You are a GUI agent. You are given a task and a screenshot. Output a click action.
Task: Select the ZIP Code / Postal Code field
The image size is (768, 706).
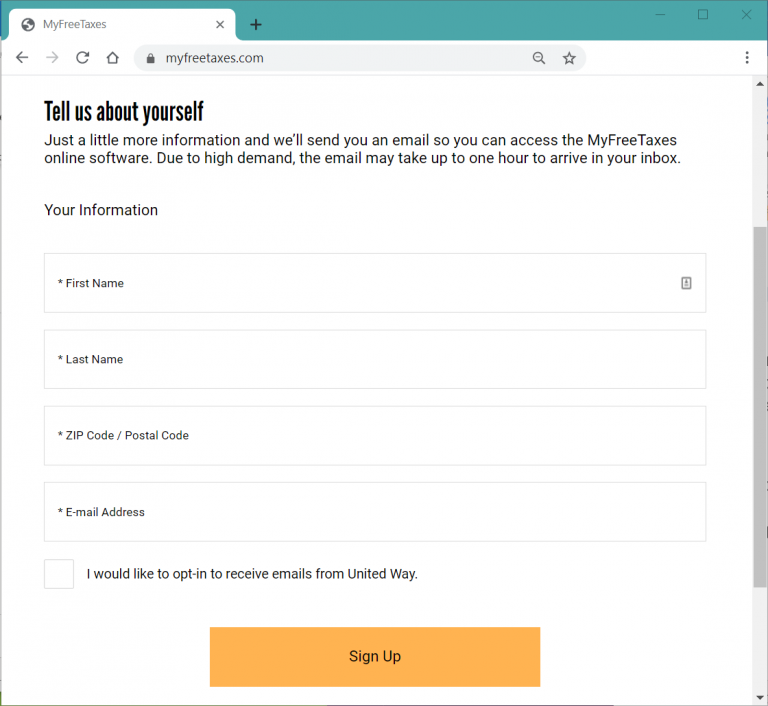375,435
